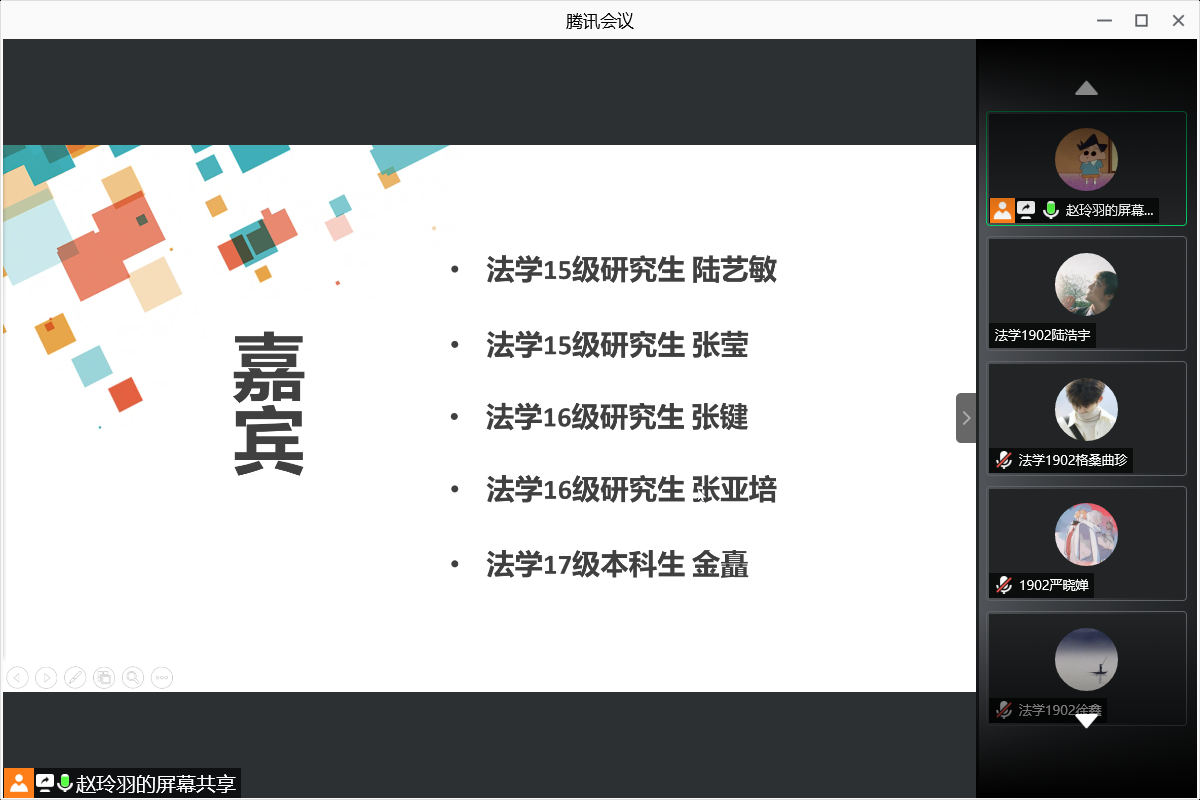Select 法学1902陆浩宇 participant tile

point(1086,293)
